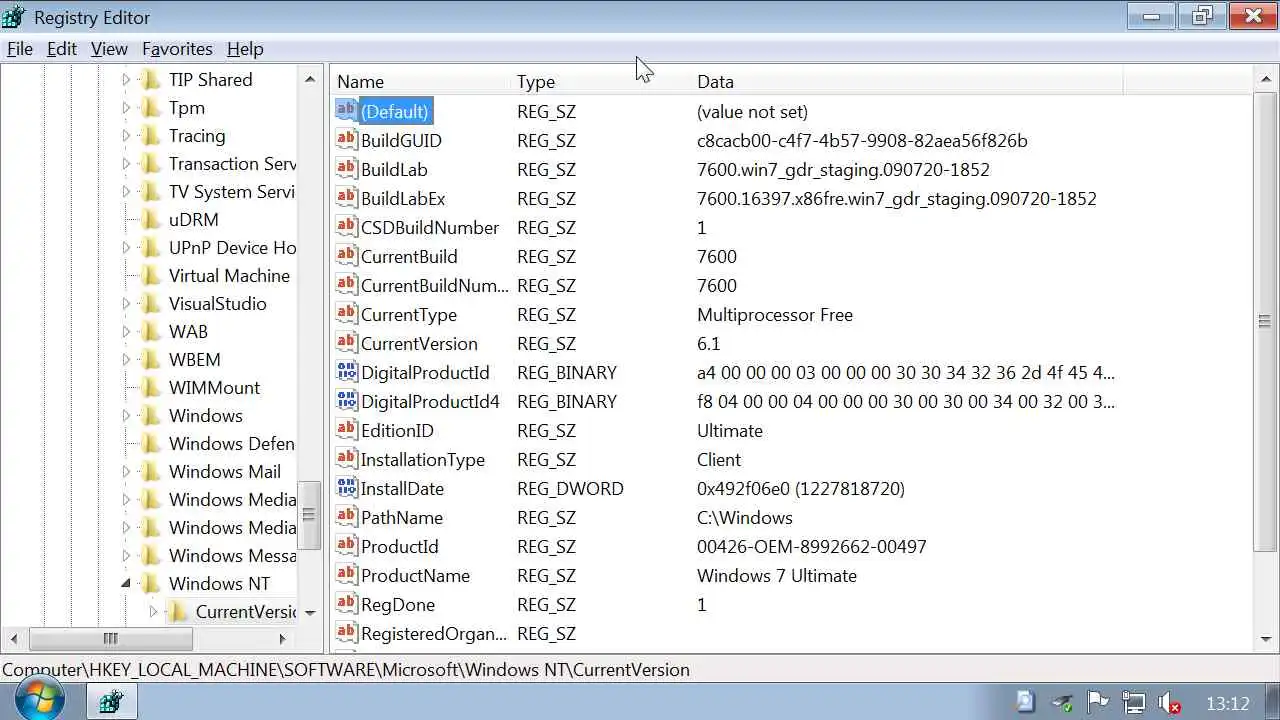
Task: Click the binary icon of DigitalProductId
Action: click(346, 371)
